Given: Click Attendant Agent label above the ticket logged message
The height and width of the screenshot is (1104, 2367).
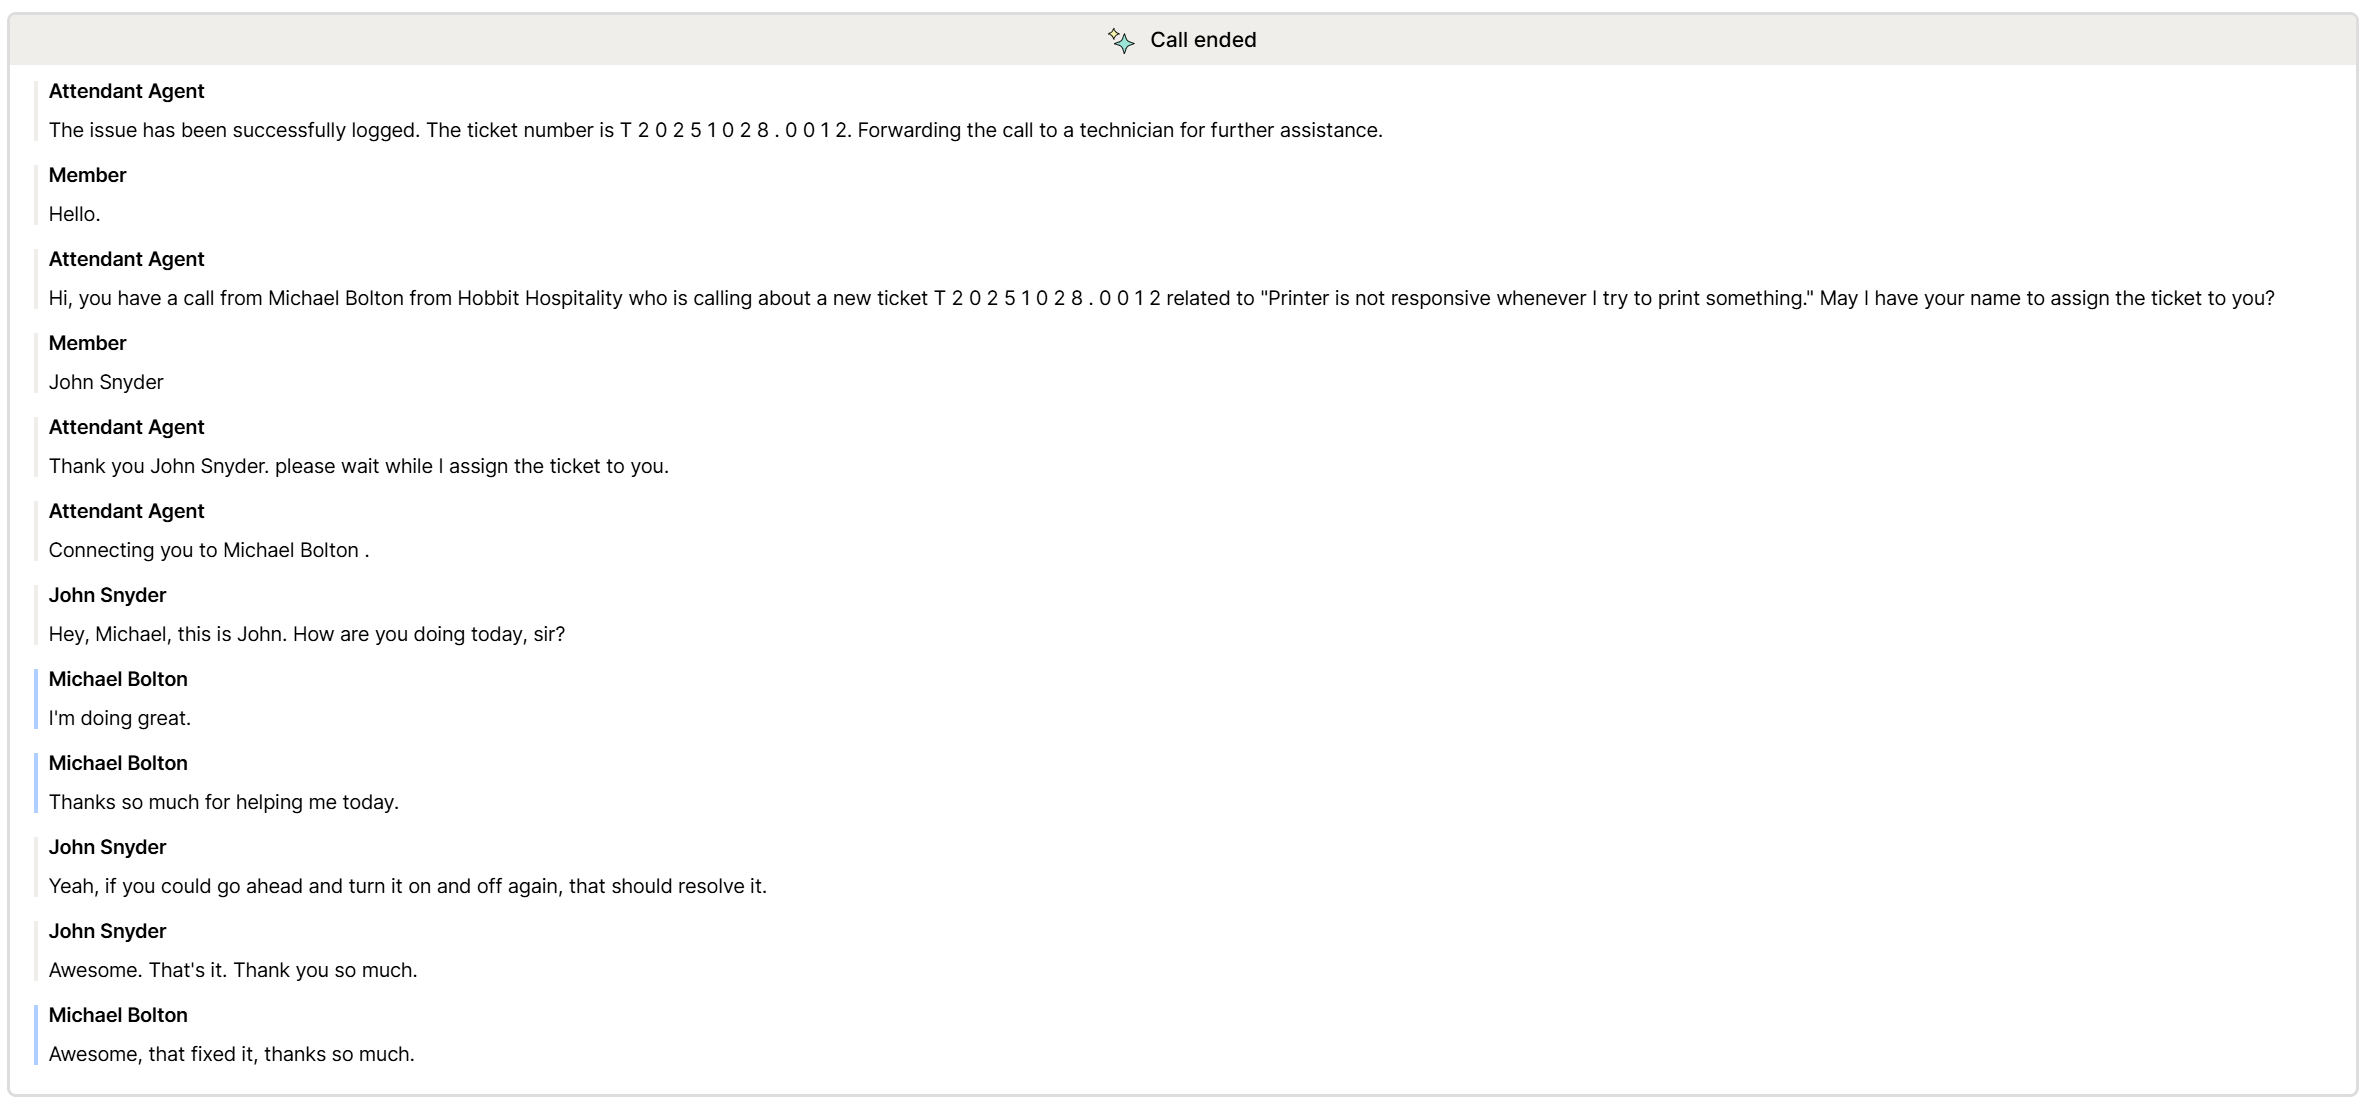Looking at the screenshot, I should pos(126,91).
